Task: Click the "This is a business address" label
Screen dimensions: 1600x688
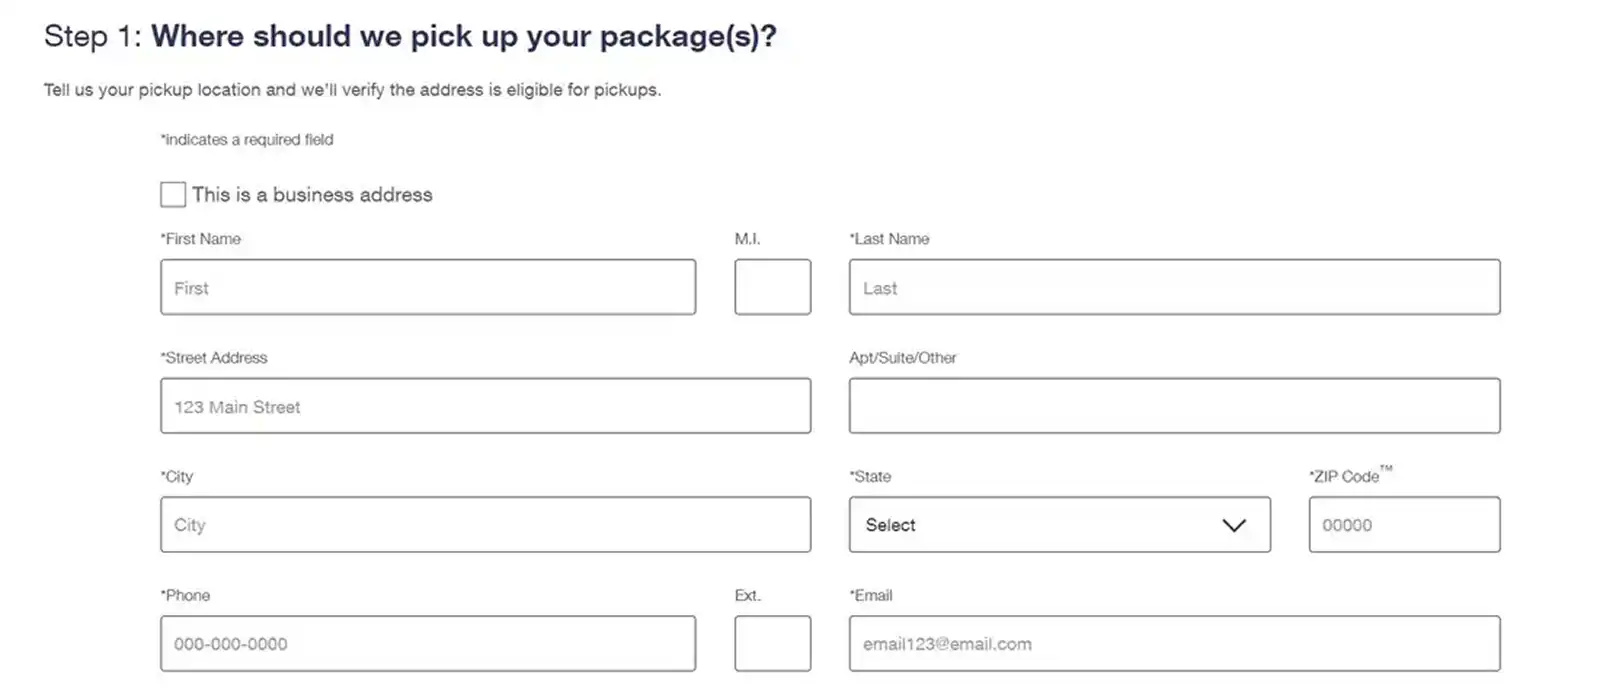Action: coord(312,195)
